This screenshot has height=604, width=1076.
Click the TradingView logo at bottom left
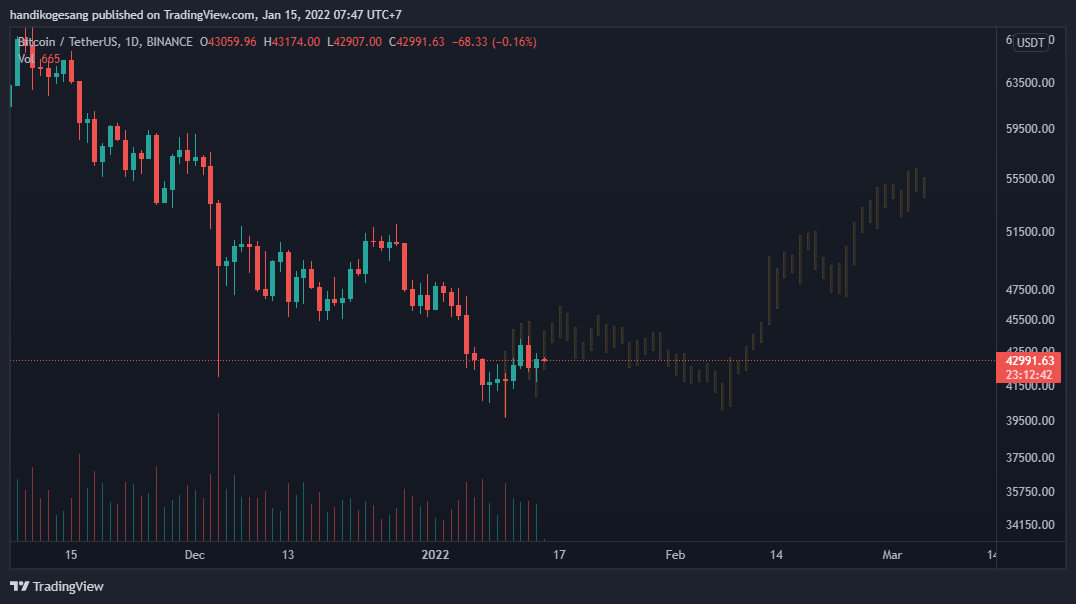(57, 586)
